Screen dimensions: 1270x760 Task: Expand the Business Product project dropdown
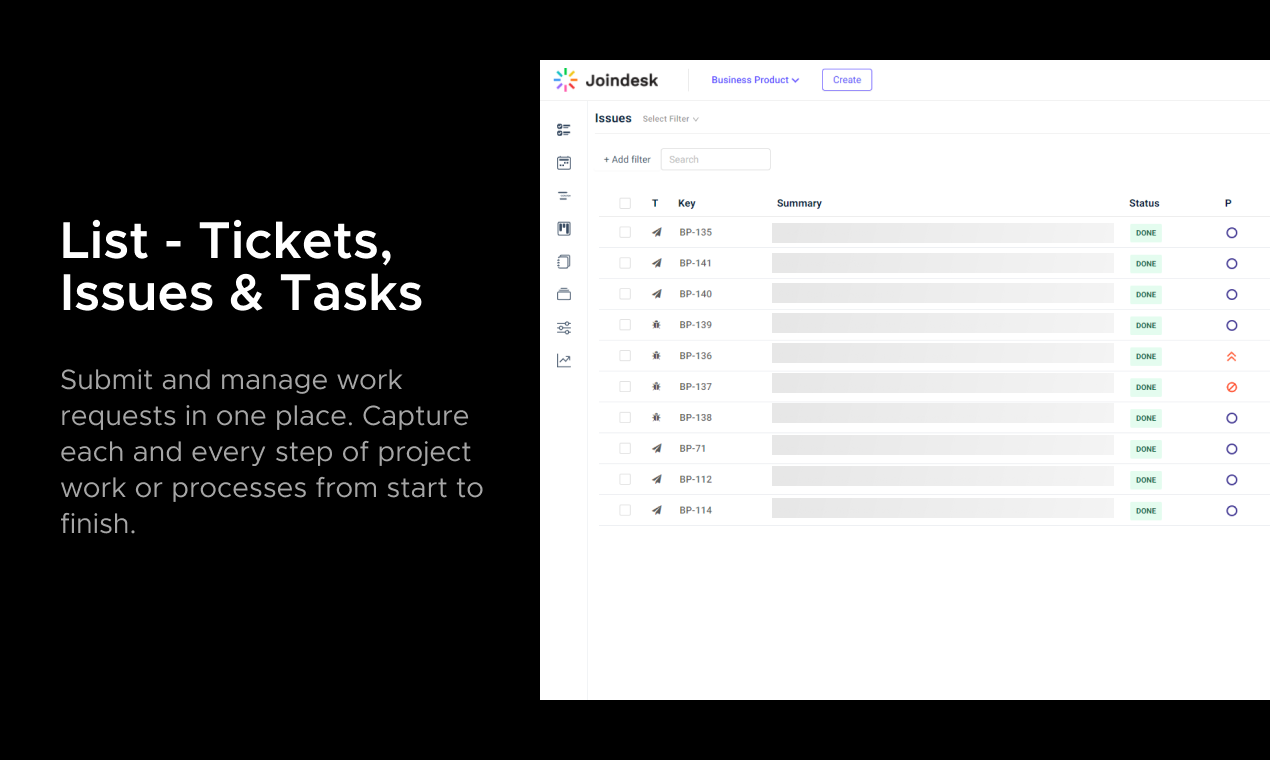tap(755, 80)
